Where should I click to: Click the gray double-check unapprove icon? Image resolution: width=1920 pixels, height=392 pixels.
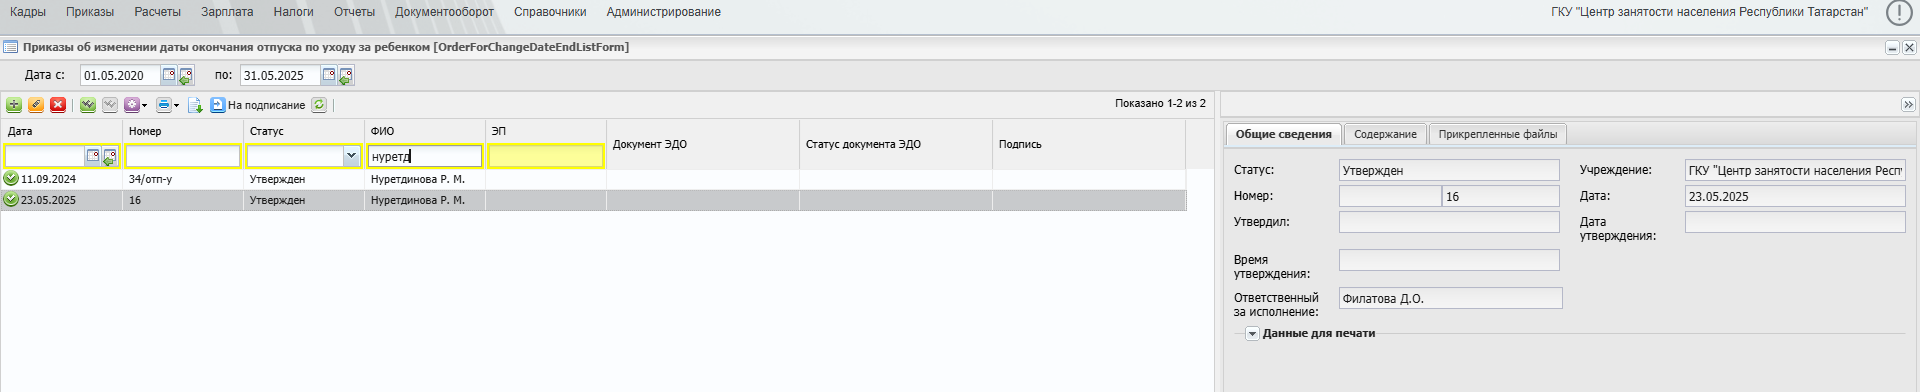tap(110, 105)
